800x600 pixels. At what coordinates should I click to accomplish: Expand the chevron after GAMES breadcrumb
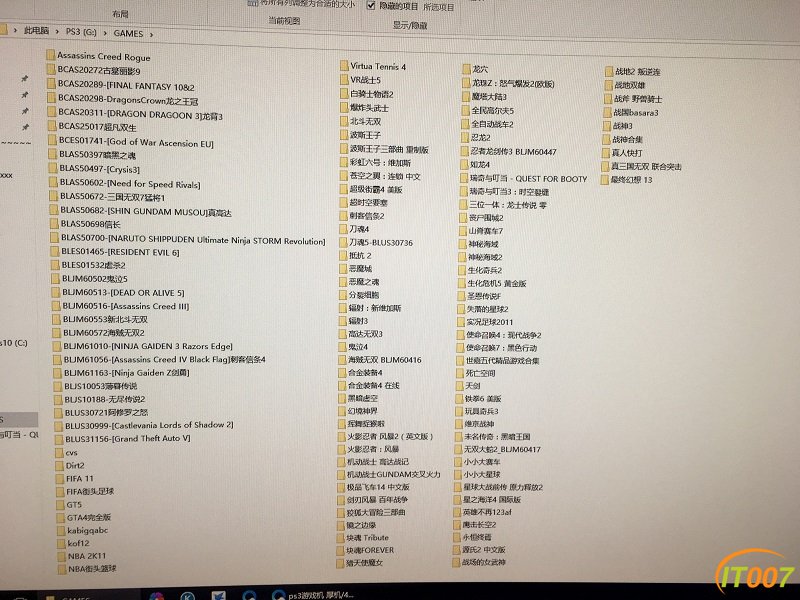pos(151,35)
